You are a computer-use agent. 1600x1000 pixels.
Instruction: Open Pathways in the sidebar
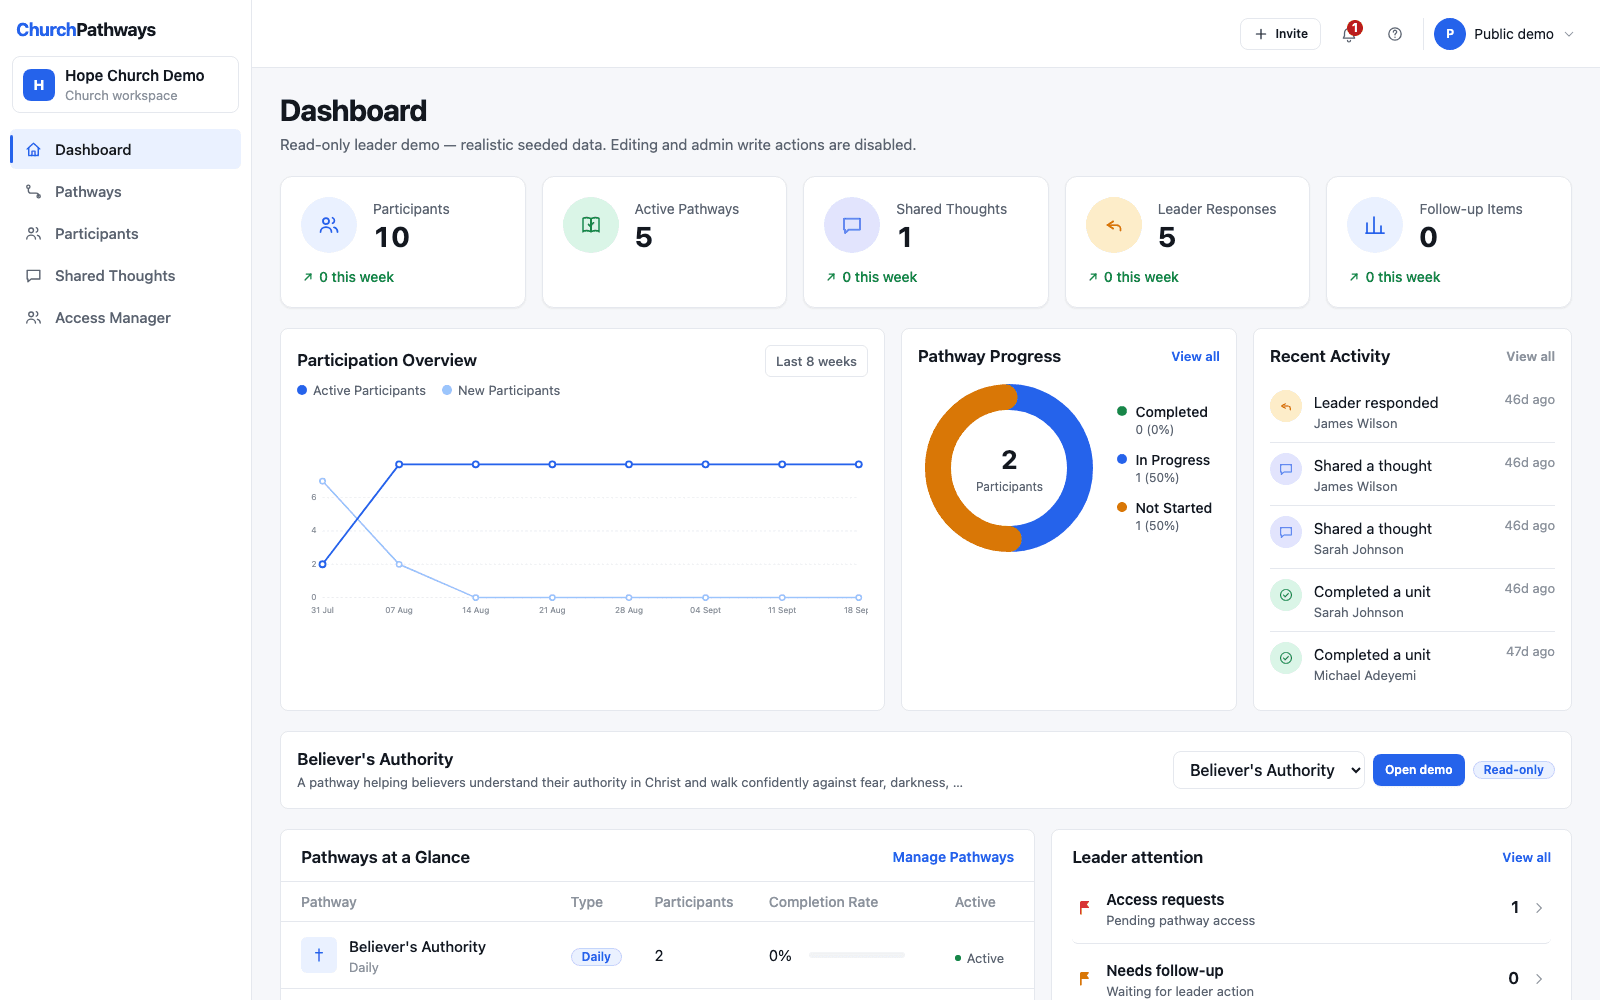point(125,192)
